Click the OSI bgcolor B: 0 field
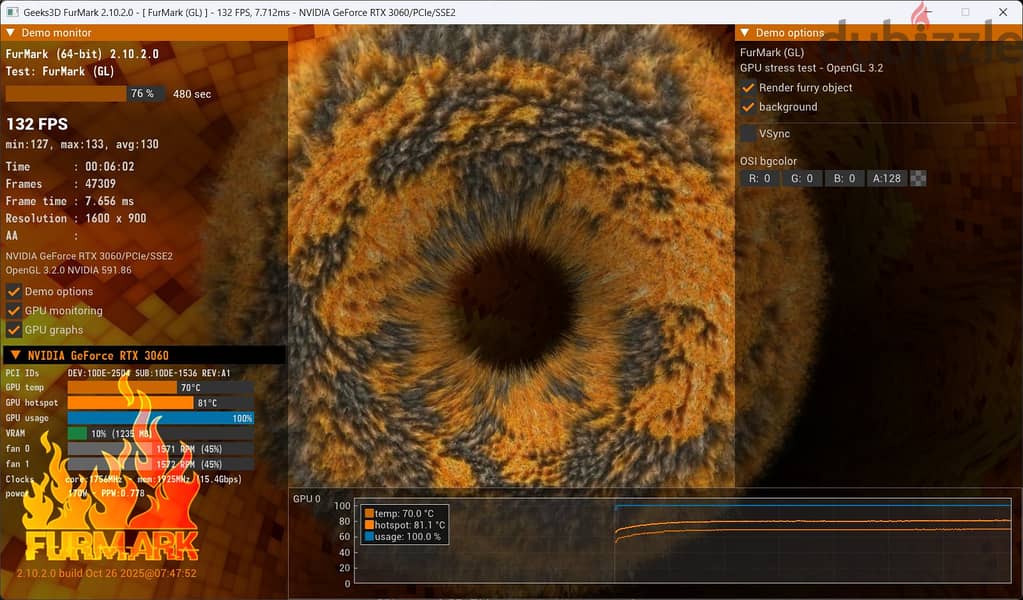Viewport: 1023px width, 600px height. (844, 178)
